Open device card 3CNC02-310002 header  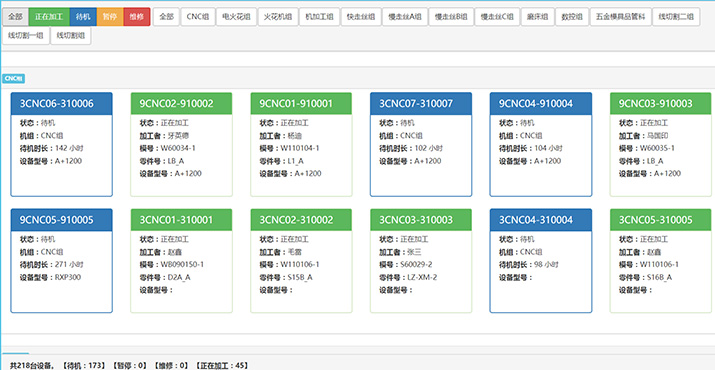(301, 220)
